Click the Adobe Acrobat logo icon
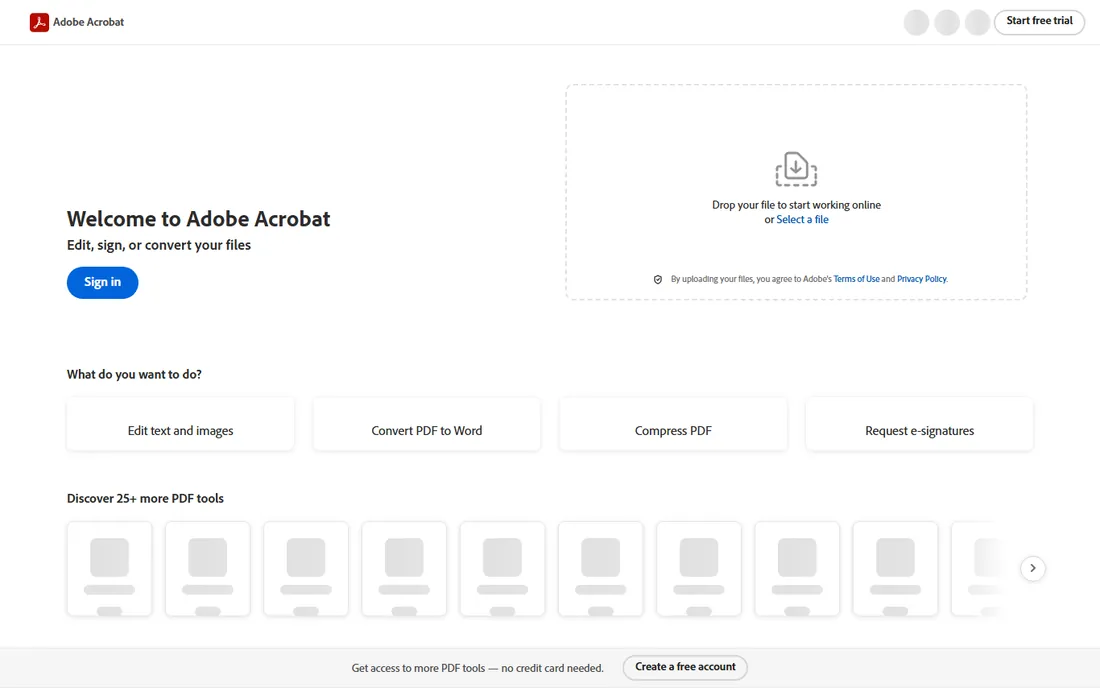This screenshot has width=1100, height=688. [39, 22]
